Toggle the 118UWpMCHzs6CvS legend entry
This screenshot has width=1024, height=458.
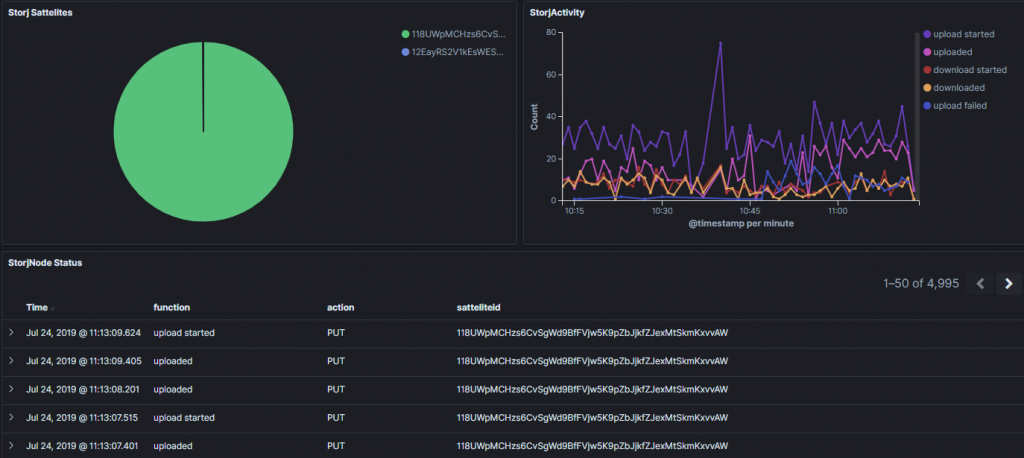pyautogui.click(x=451, y=34)
